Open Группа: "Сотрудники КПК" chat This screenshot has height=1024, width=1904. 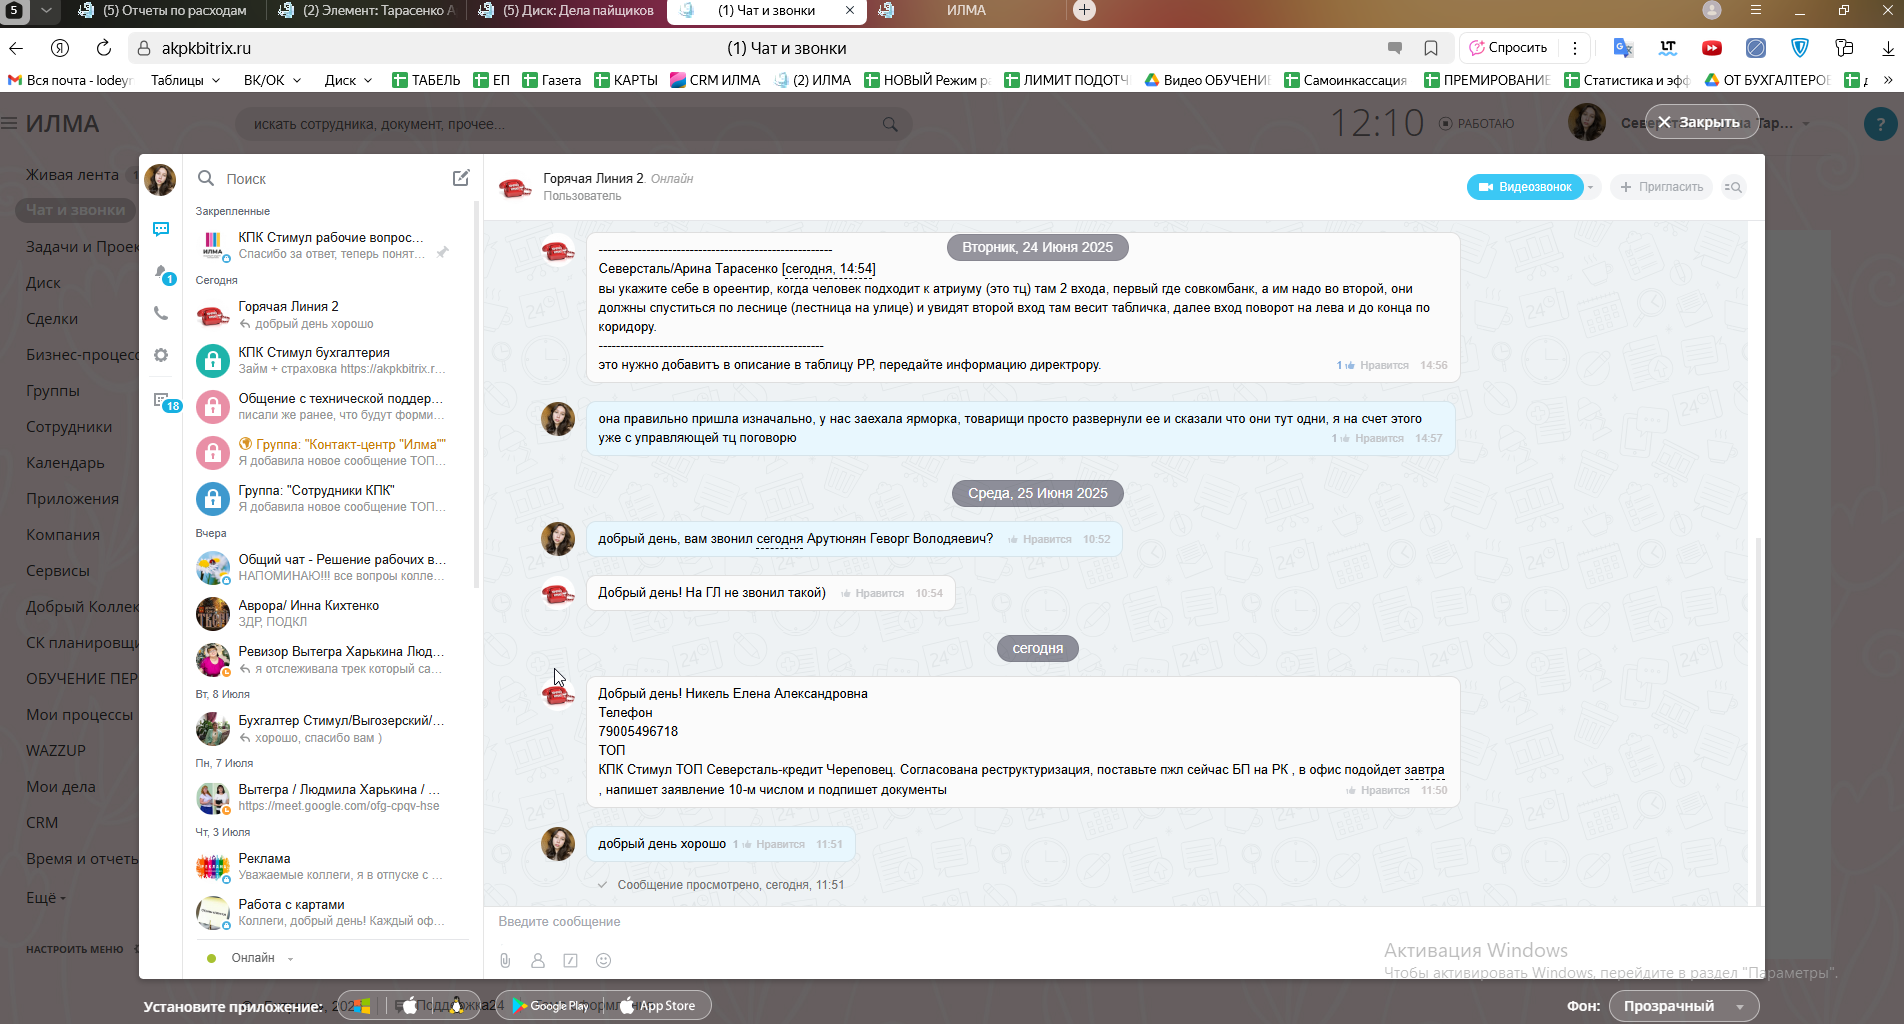pos(329,498)
